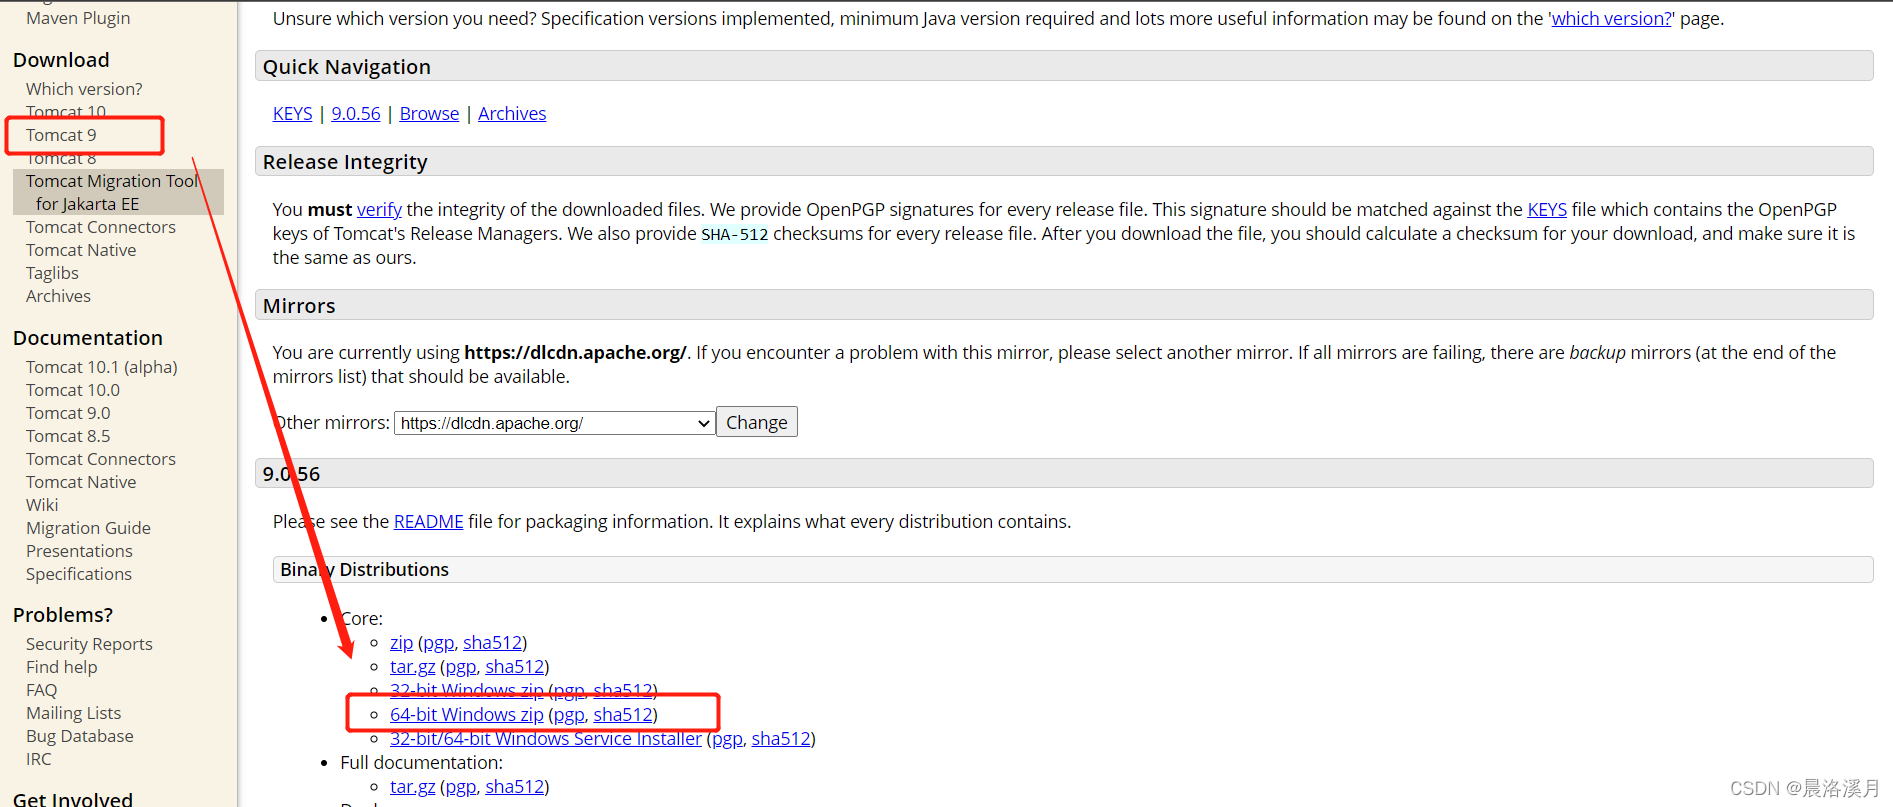
Task: Open the Browse link
Action: coord(429,114)
